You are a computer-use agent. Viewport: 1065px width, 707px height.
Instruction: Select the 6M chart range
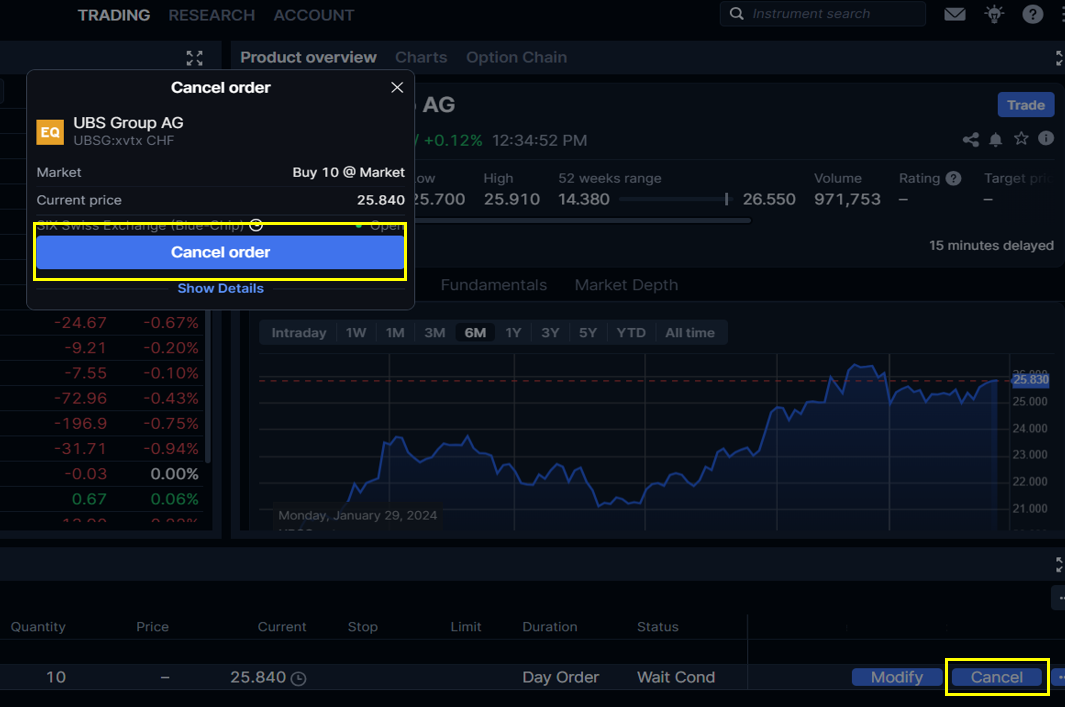tap(475, 333)
